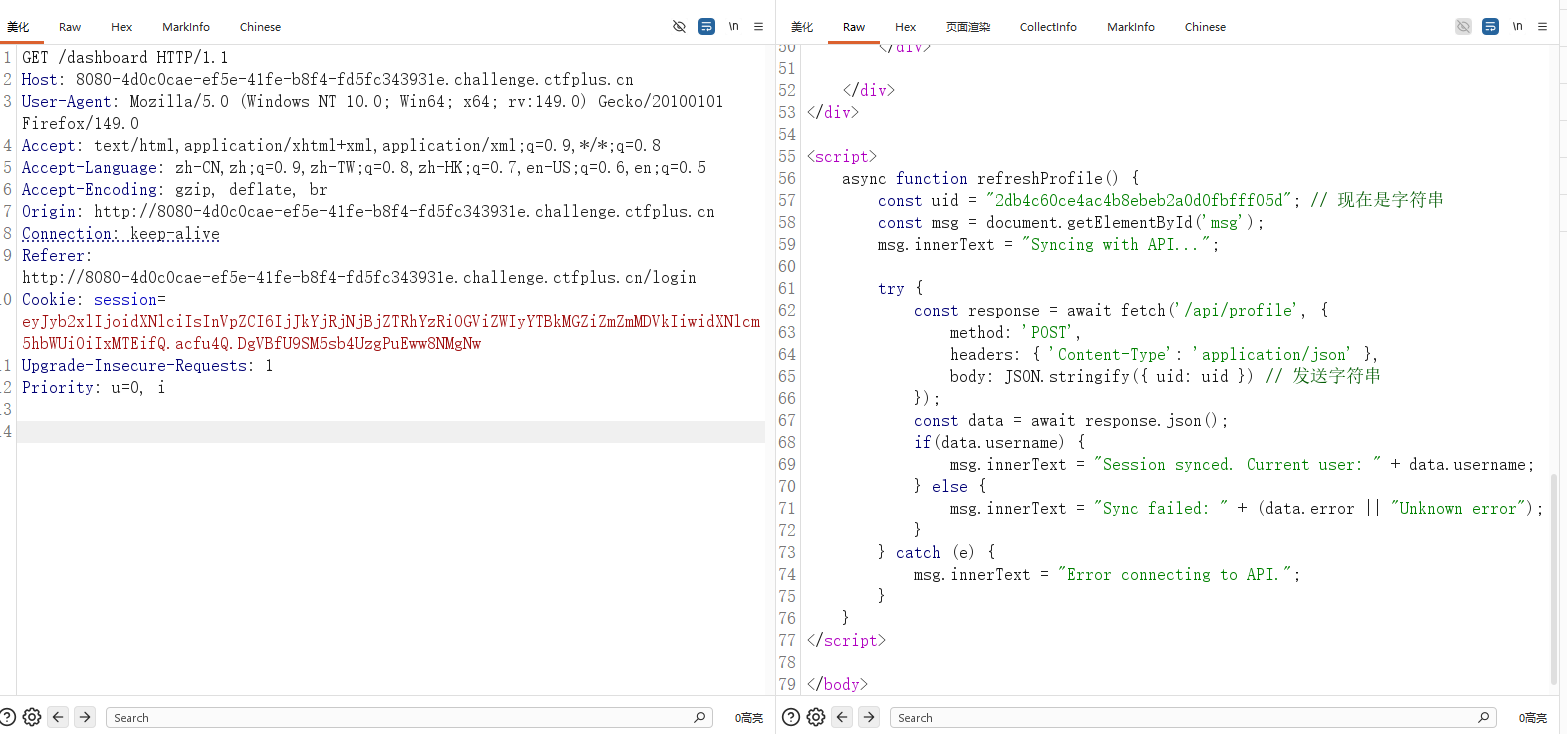Click the Referer URL ending in /login
The width and height of the screenshot is (1567, 734).
click(x=359, y=278)
